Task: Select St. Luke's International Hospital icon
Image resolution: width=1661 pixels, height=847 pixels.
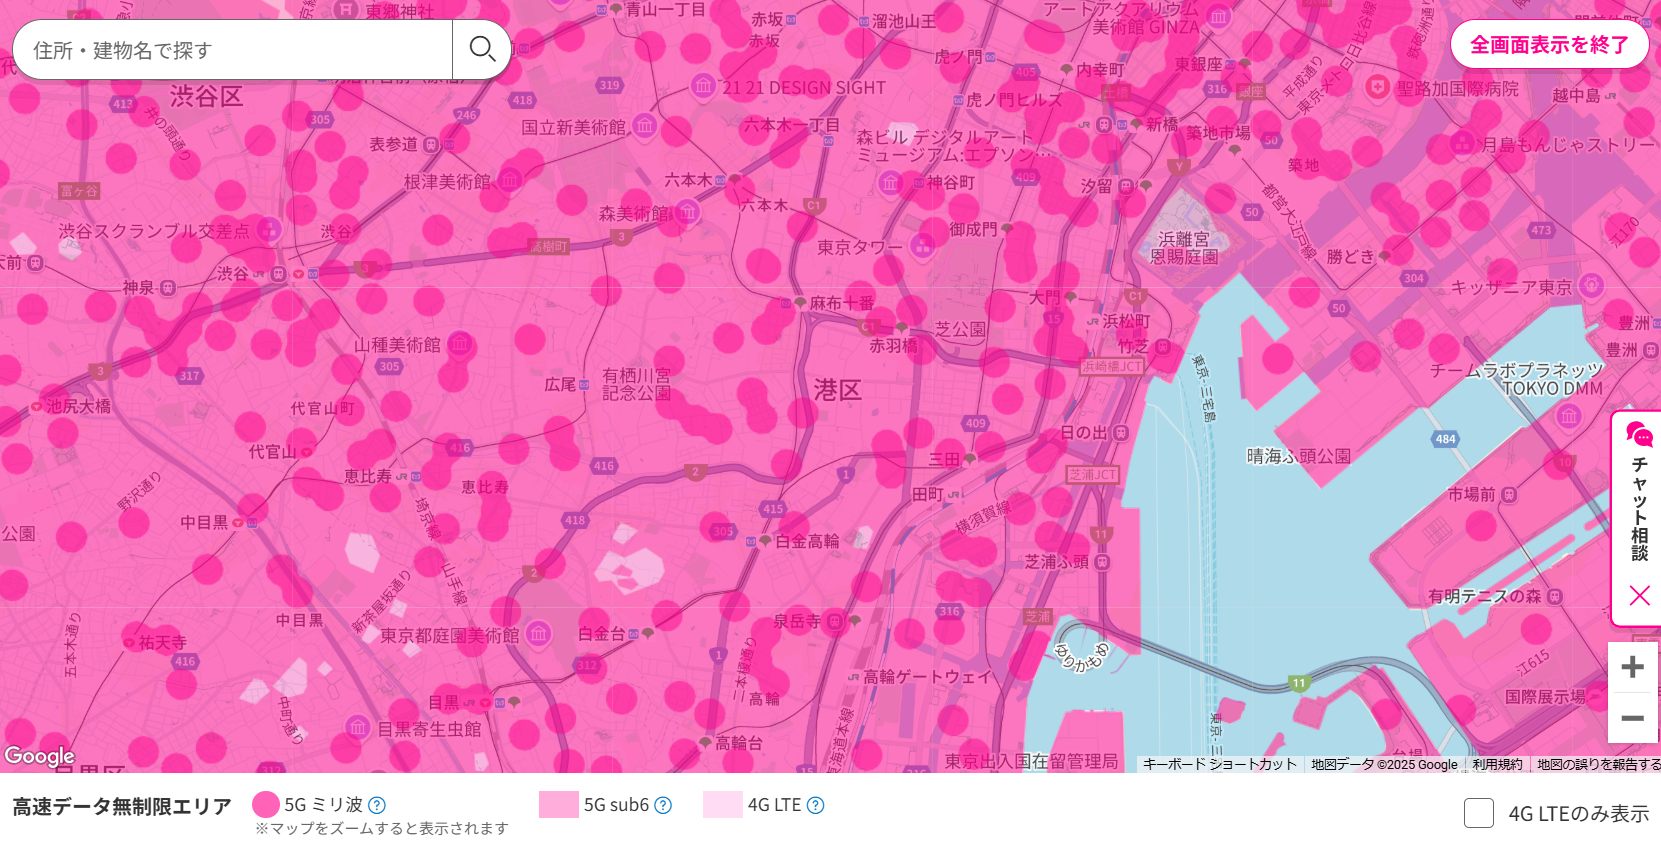Action: pyautogui.click(x=1377, y=88)
